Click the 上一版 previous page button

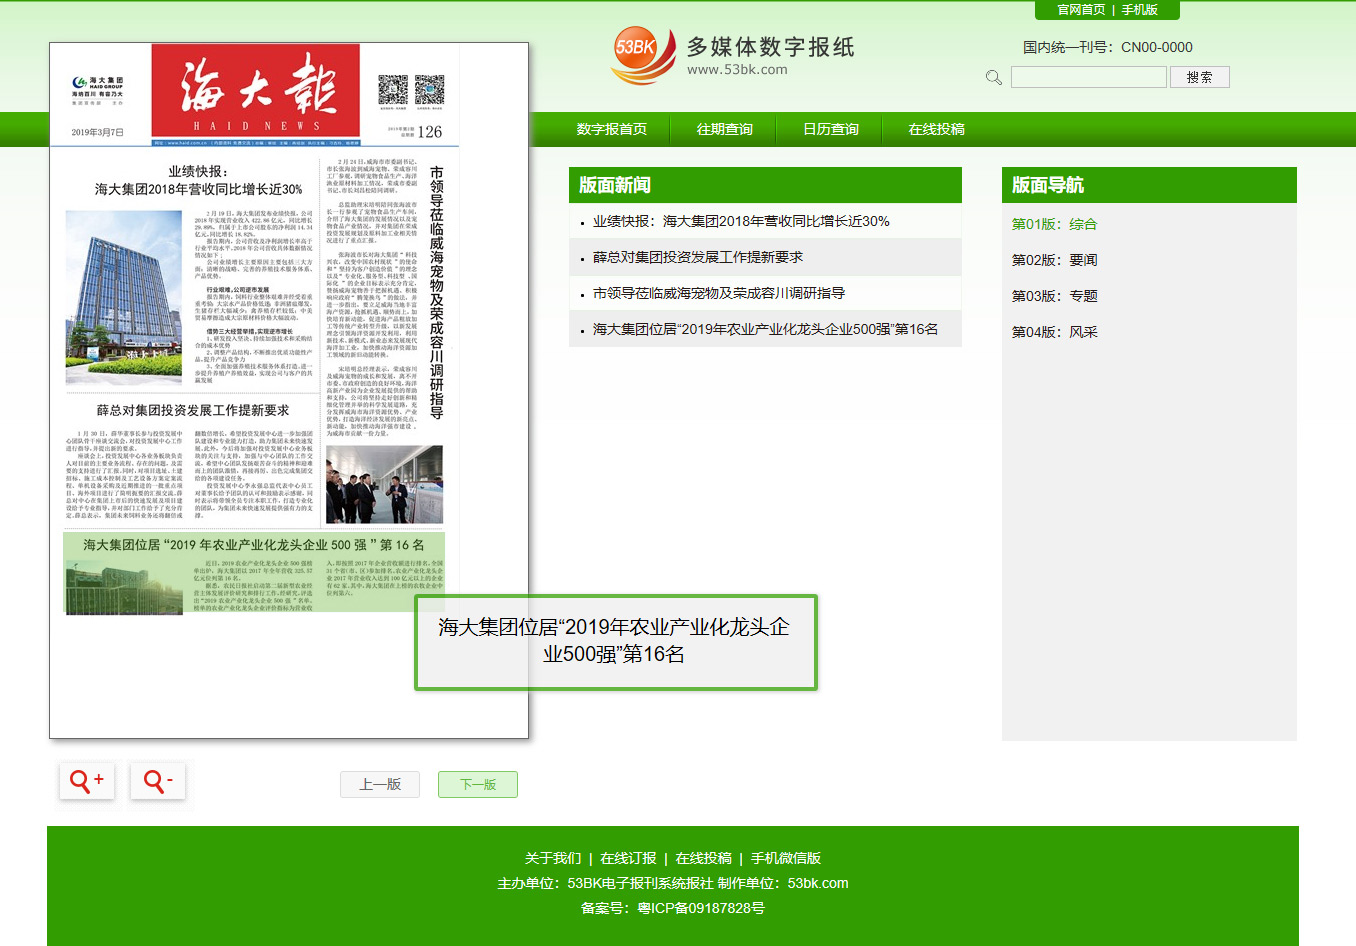point(380,784)
